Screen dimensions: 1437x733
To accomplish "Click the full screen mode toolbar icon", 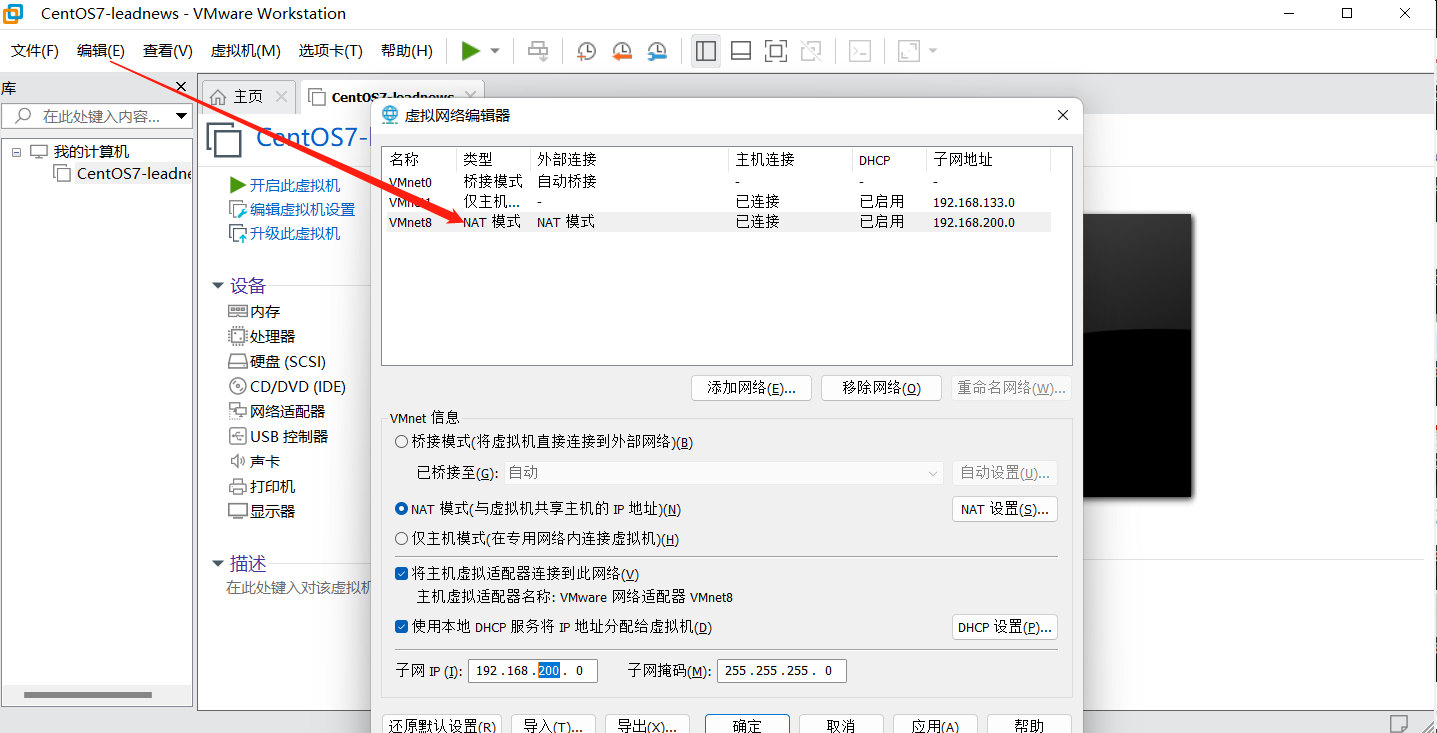I will click(x=775, y=51).
